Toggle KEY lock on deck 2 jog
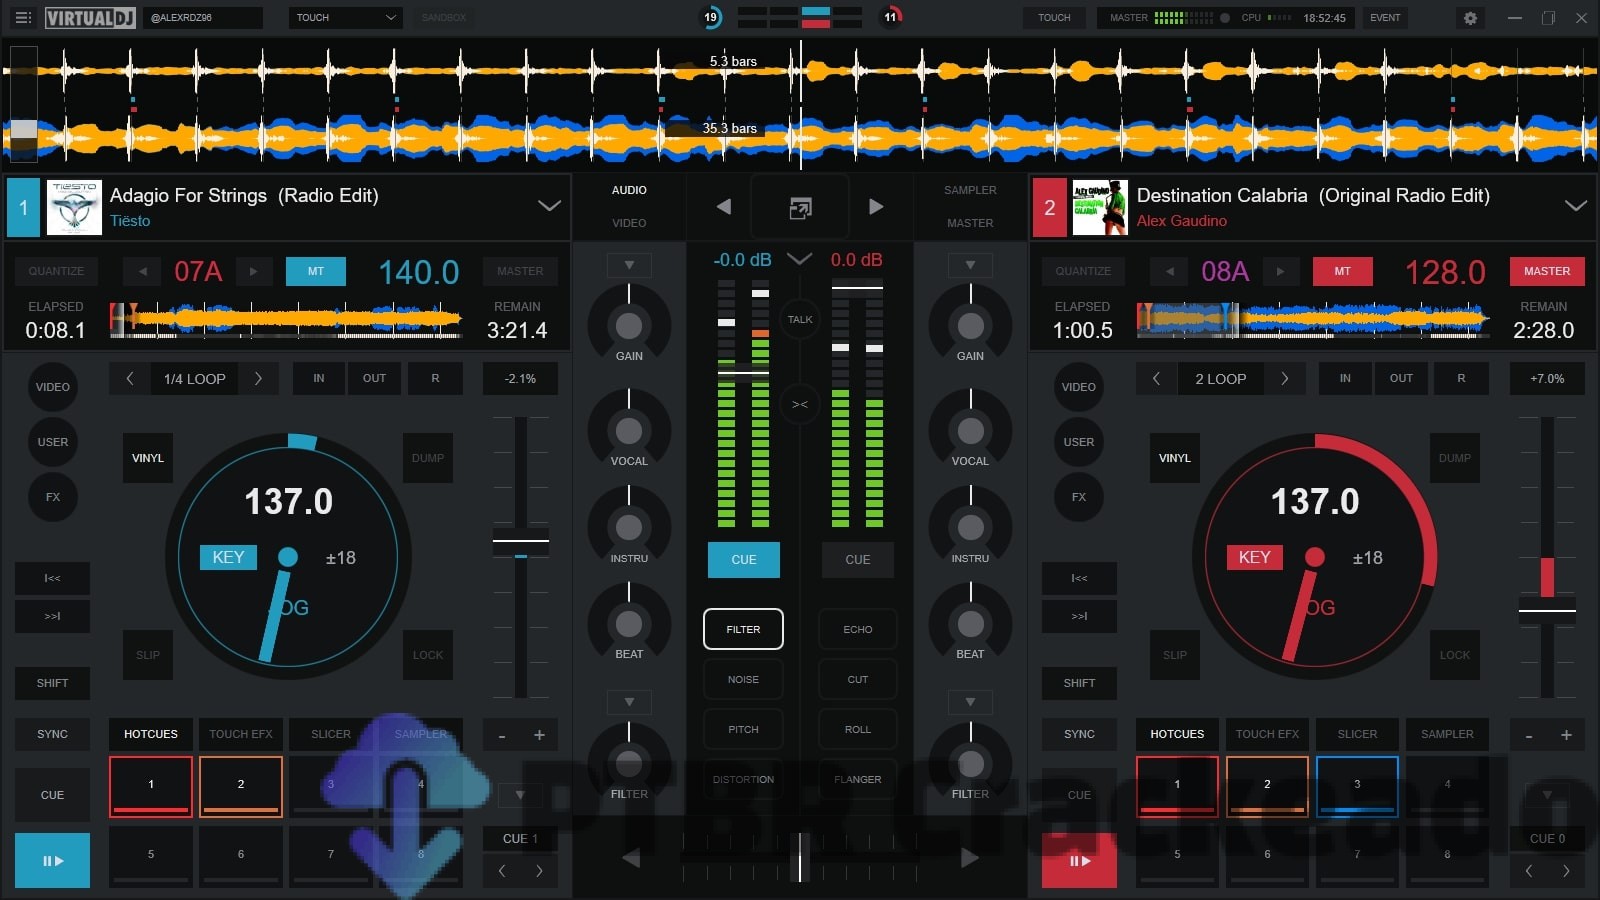This screenshot has height=900, width=1600. (1255, 557)
